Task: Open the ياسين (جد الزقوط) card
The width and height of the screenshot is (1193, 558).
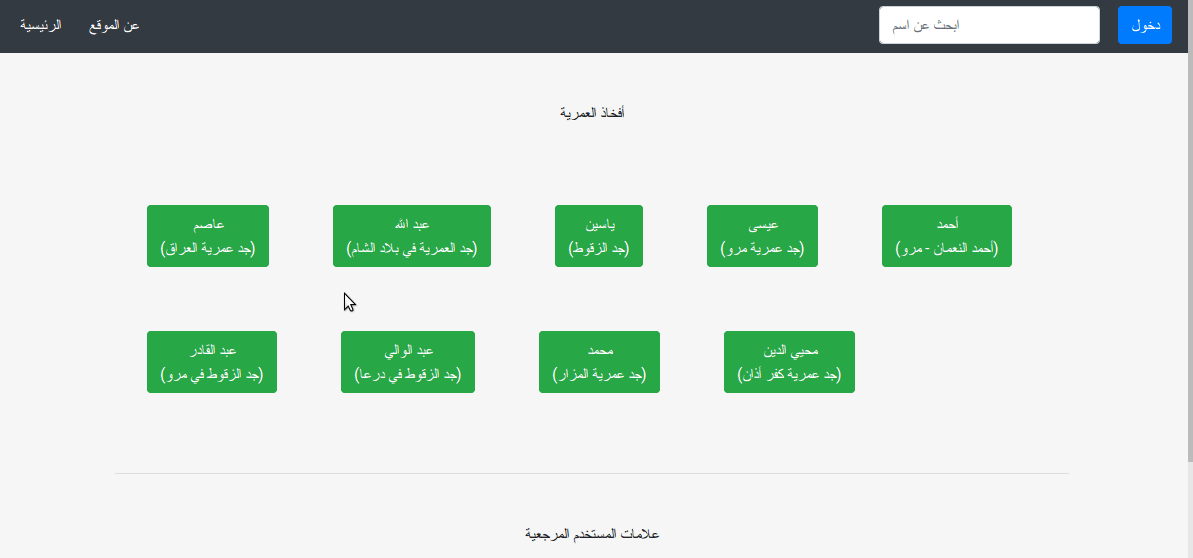Action: (599, 236)
